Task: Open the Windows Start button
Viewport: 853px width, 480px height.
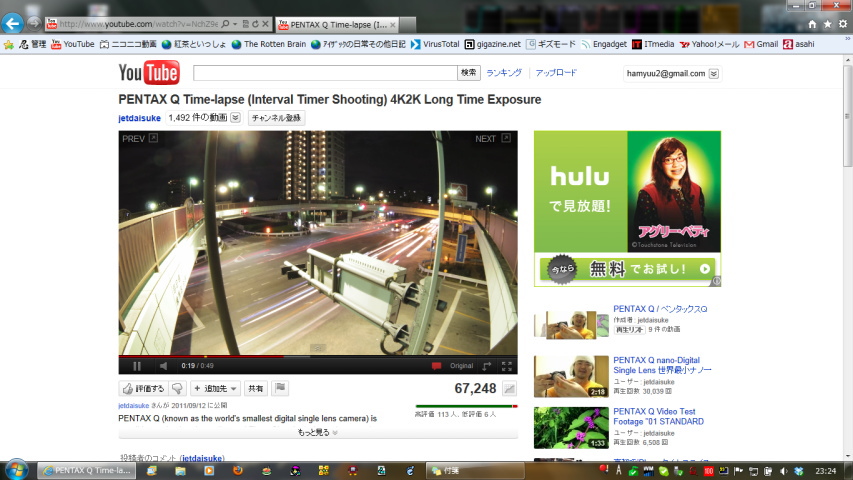Action: (16, 470)
